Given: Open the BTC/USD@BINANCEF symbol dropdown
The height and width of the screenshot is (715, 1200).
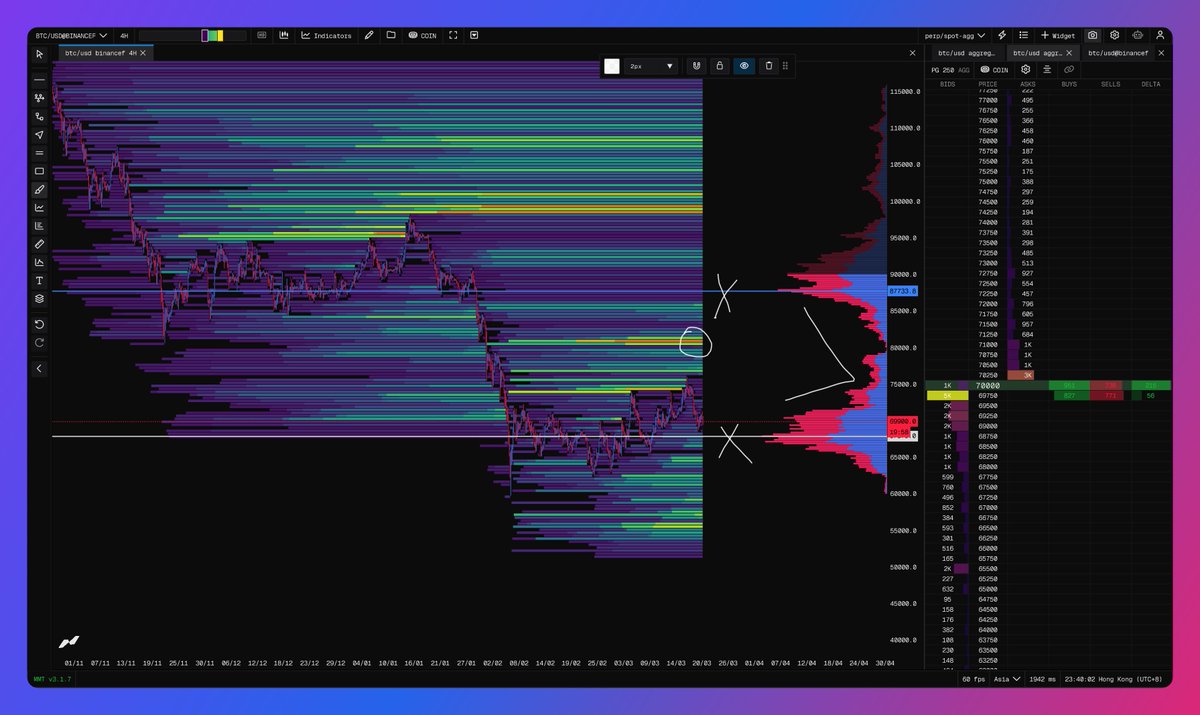Looking at the screenshot, I should (x=71, y=35).
